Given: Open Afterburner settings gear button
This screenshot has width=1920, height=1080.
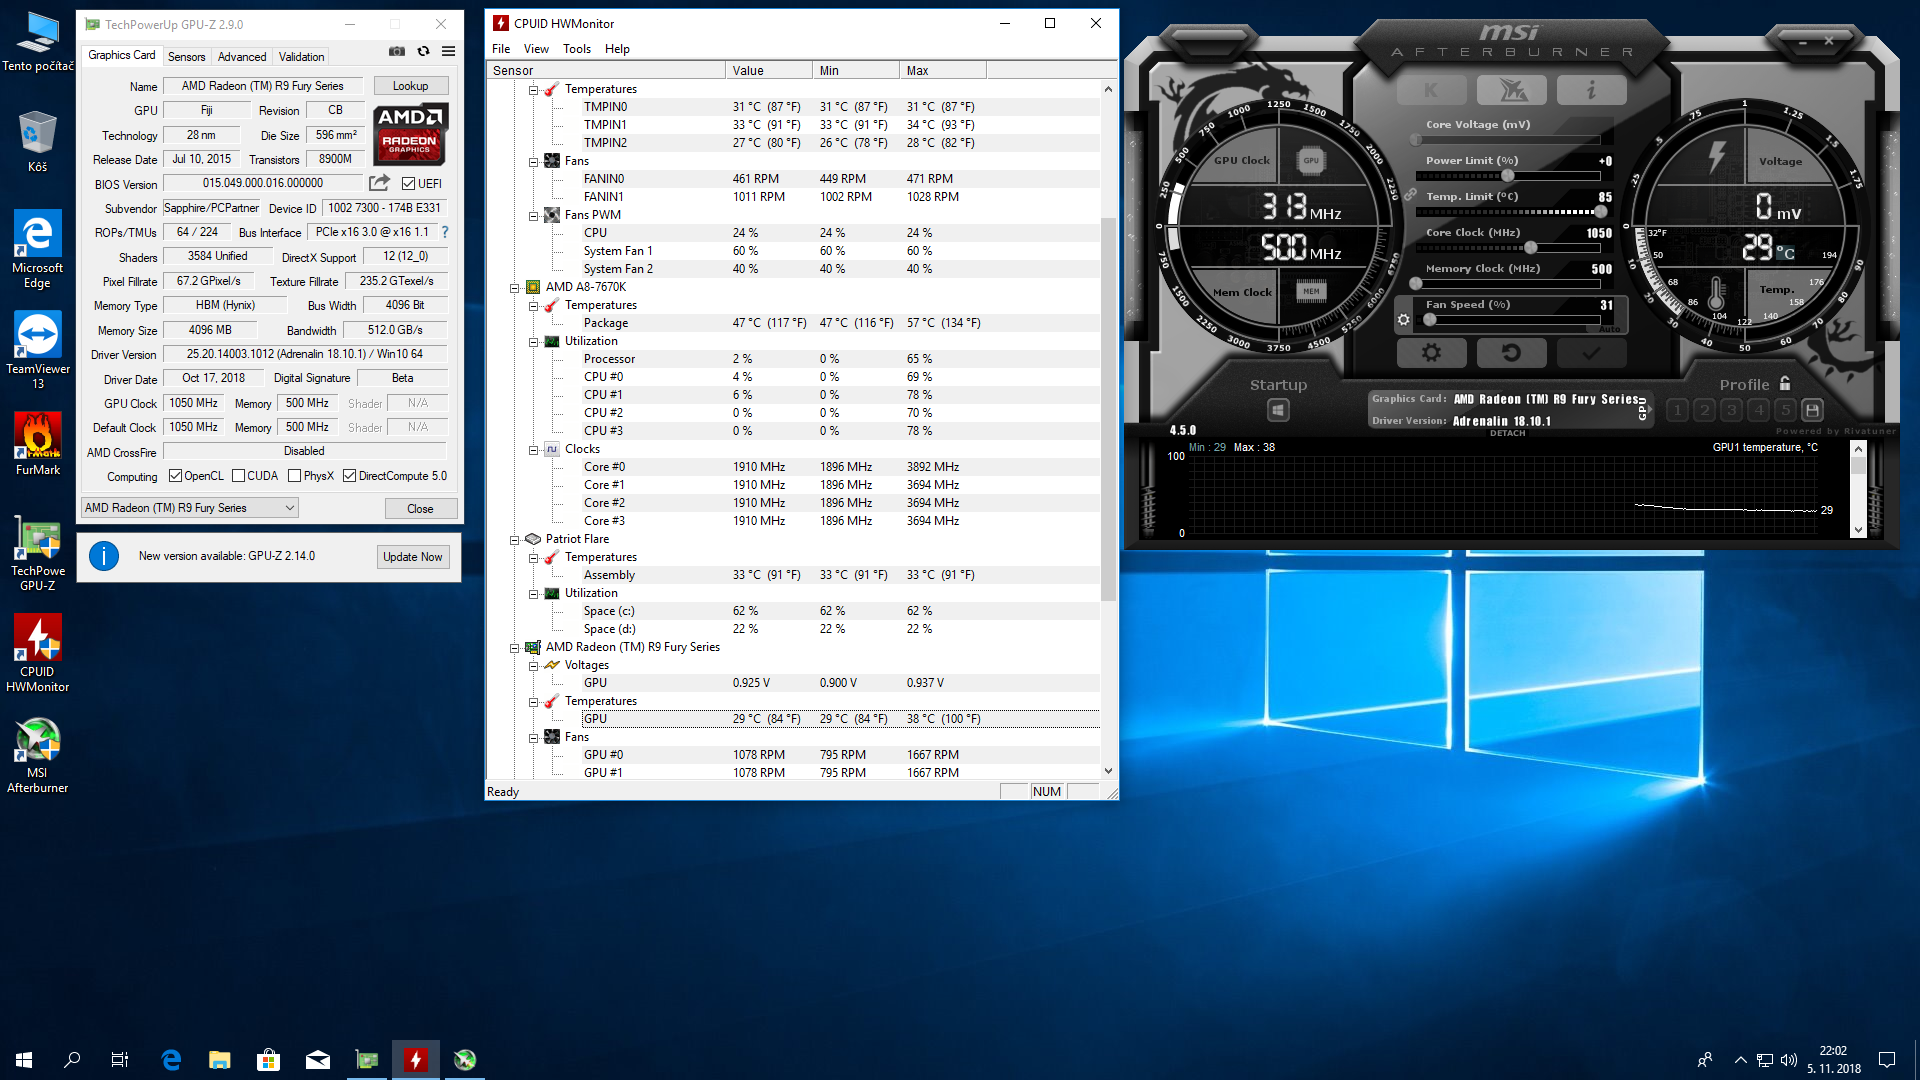Looking at the screenshot, I should click(1431, 352).
